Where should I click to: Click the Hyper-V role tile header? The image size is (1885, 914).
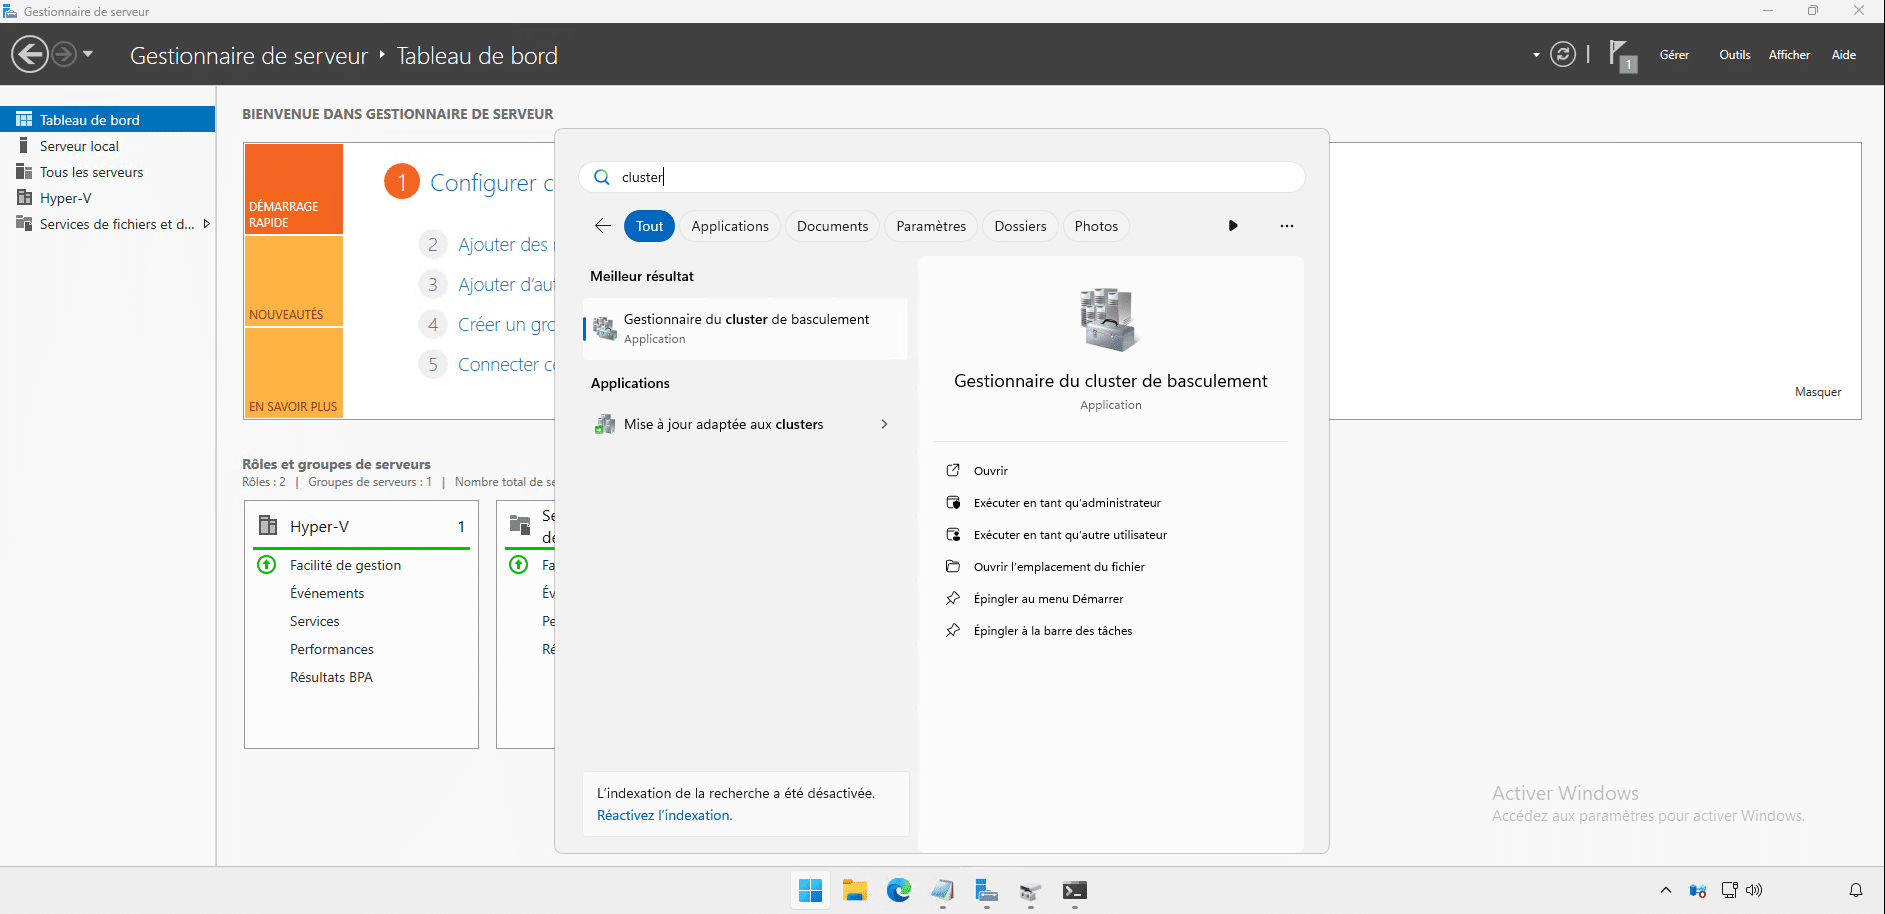361,526
